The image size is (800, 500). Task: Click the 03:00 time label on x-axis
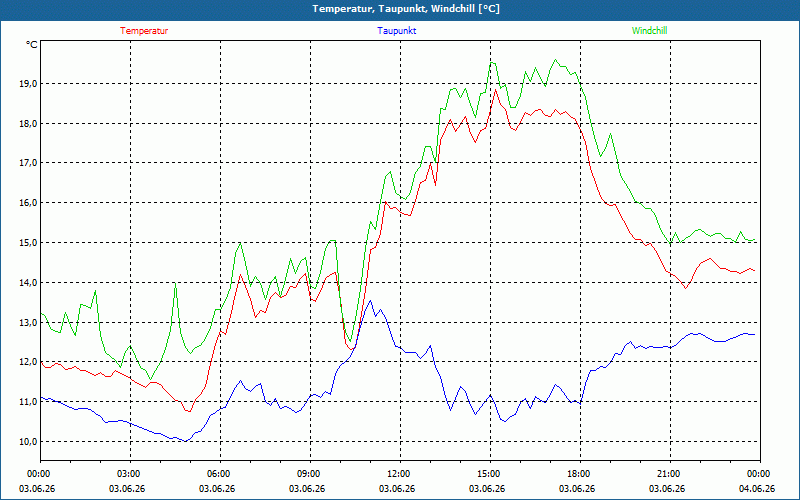(x=127, y=474)
